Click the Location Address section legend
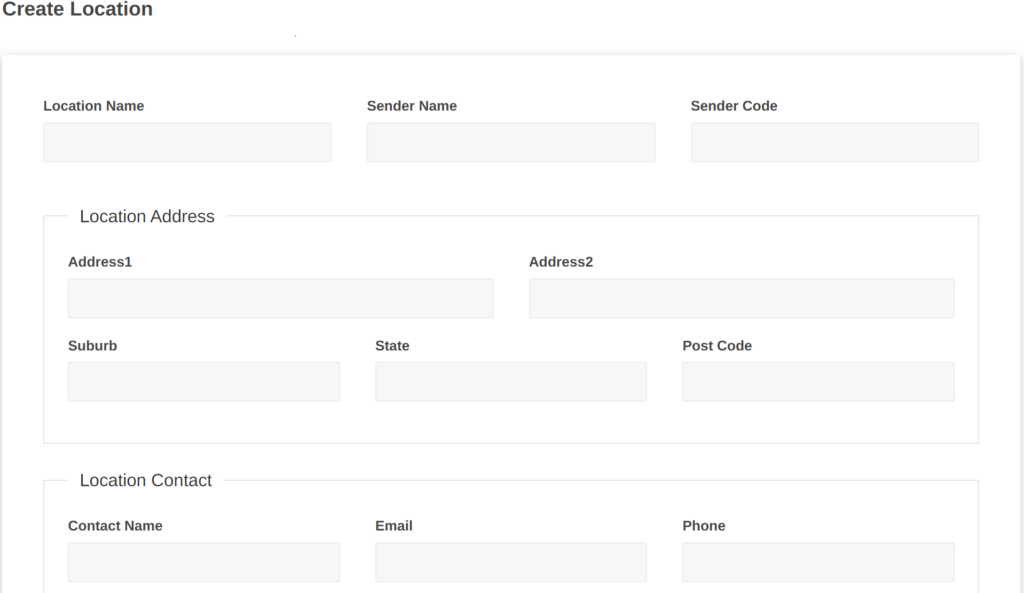 point(147,217)
